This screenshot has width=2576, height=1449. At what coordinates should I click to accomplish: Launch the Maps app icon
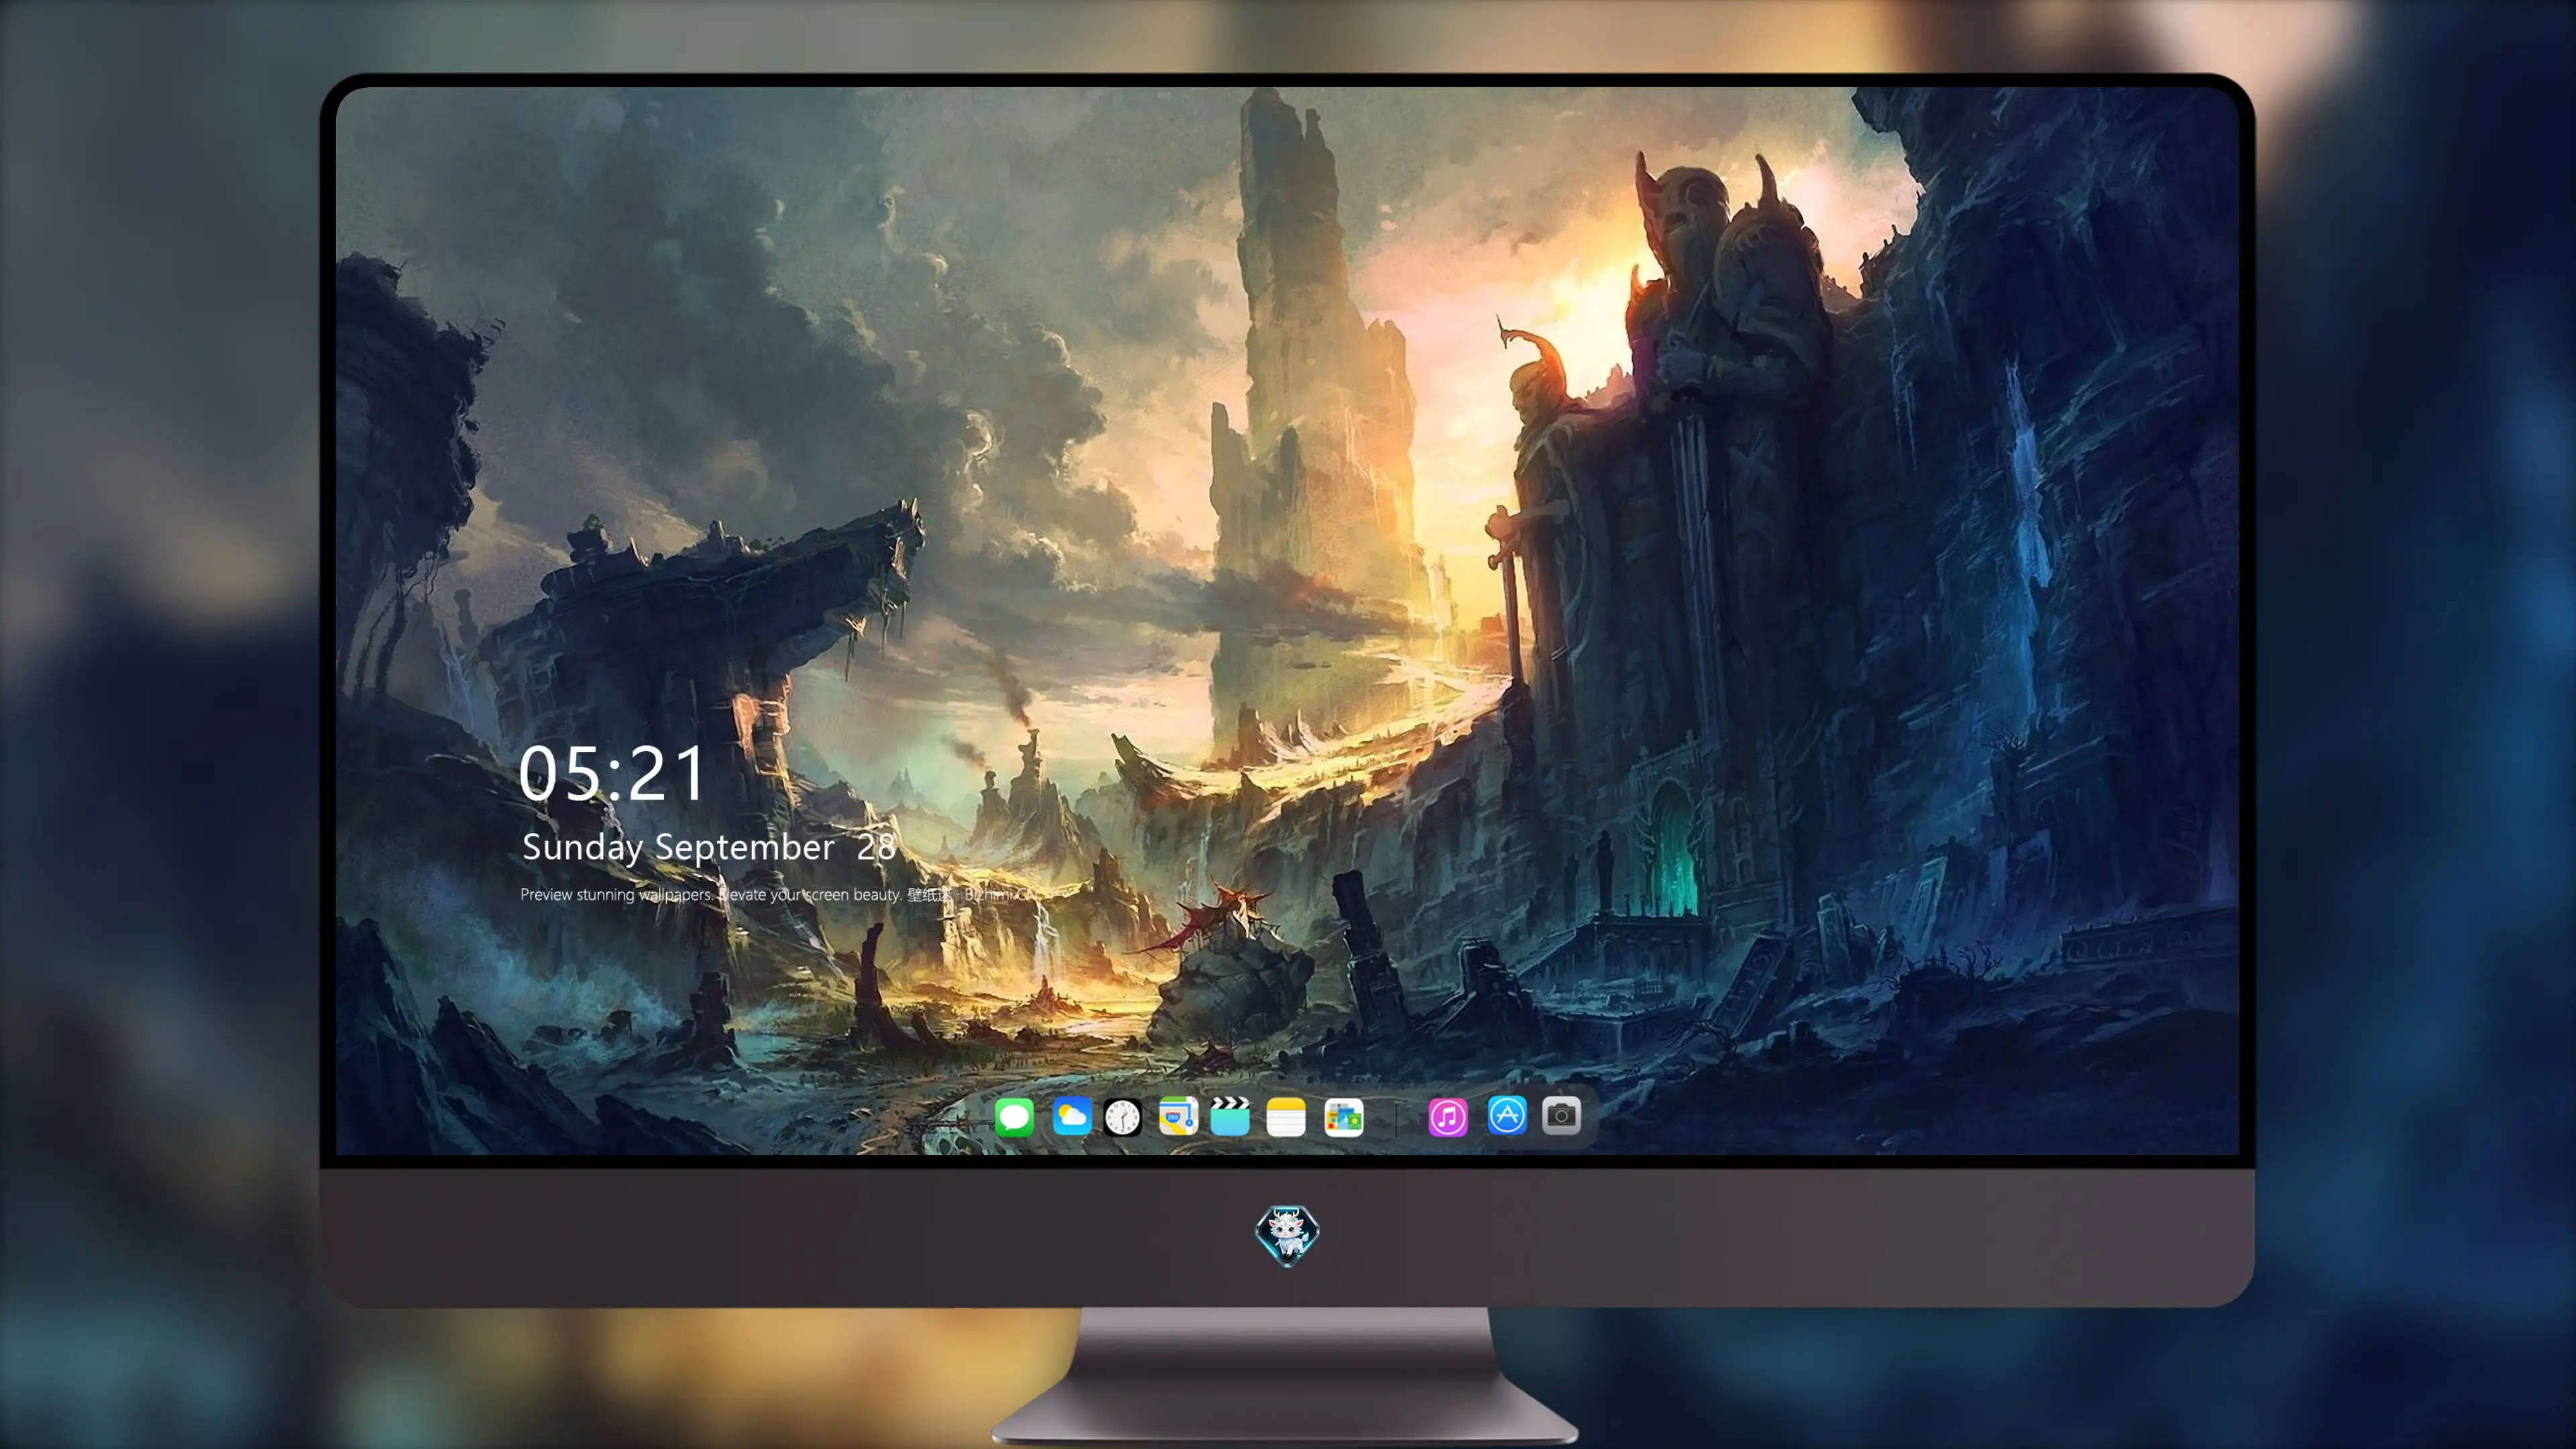(x=1178, y=1116)
